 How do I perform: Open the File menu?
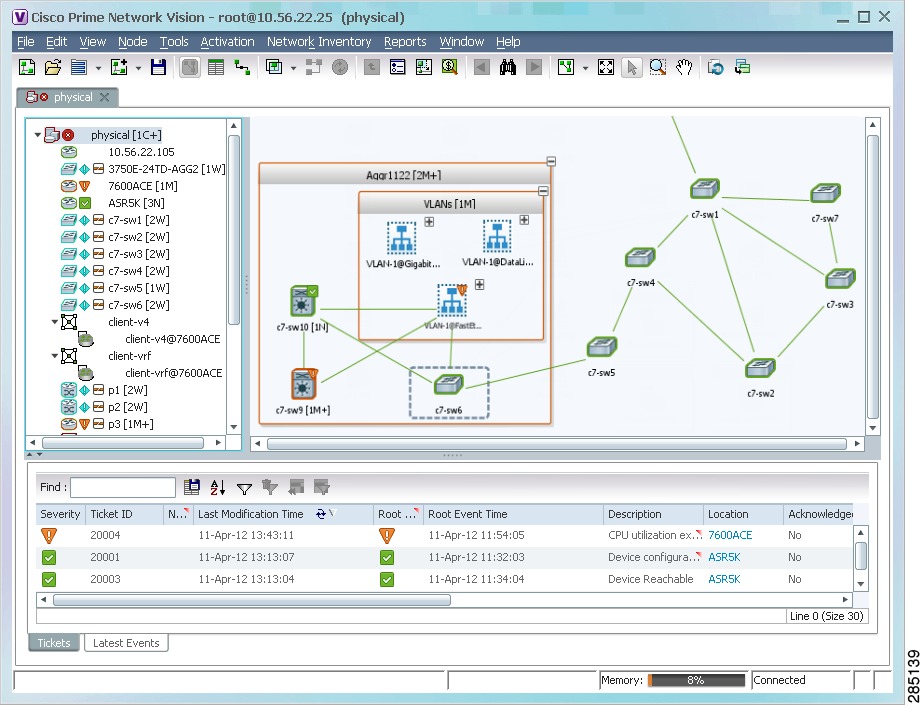[x=25, y=42]
